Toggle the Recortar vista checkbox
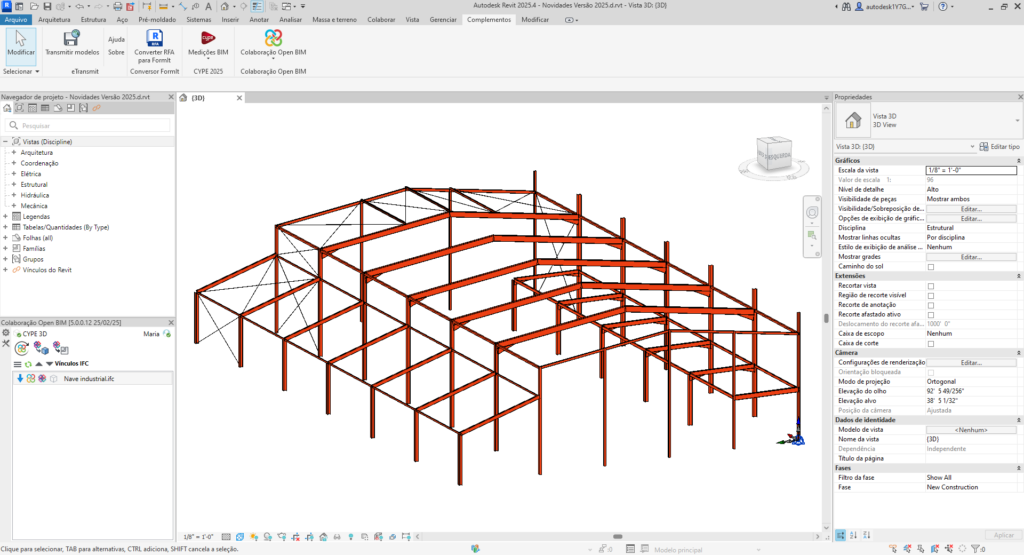The height and width of the screenshot is (555, 1024). [x=931, y=286]
